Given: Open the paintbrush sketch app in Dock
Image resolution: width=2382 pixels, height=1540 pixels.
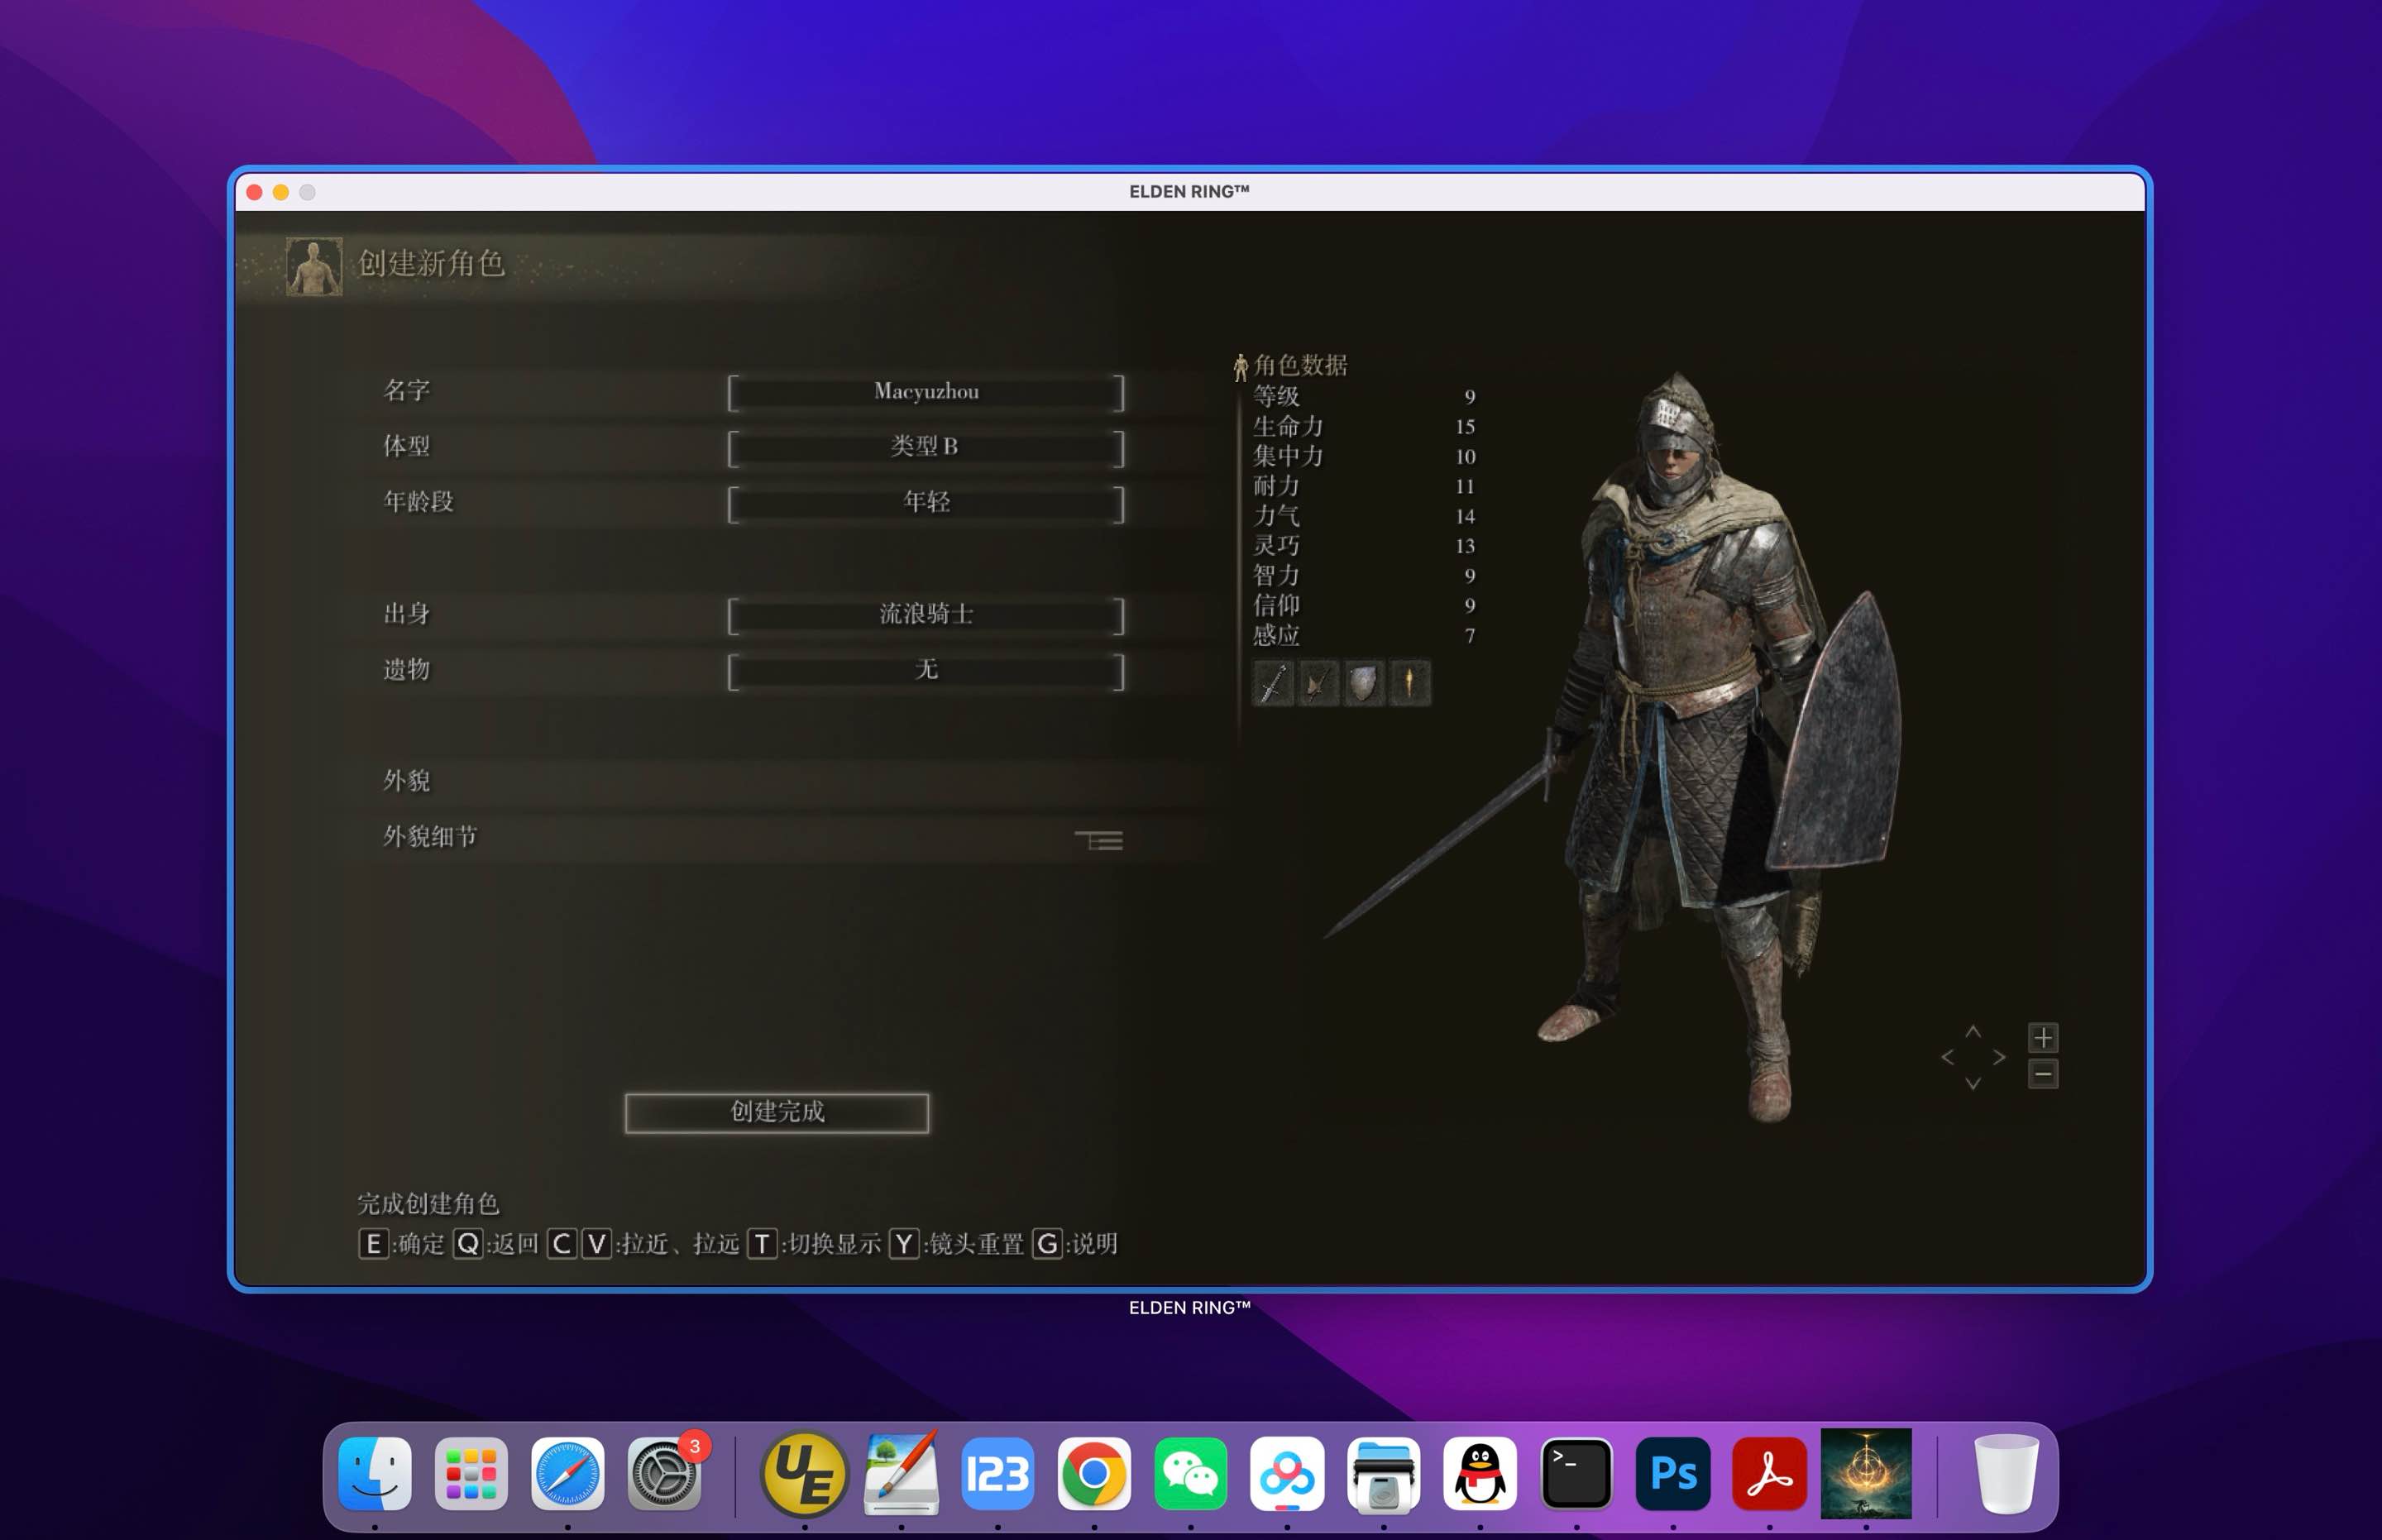Looking at the screenshot, I should tap(901, 1472).
